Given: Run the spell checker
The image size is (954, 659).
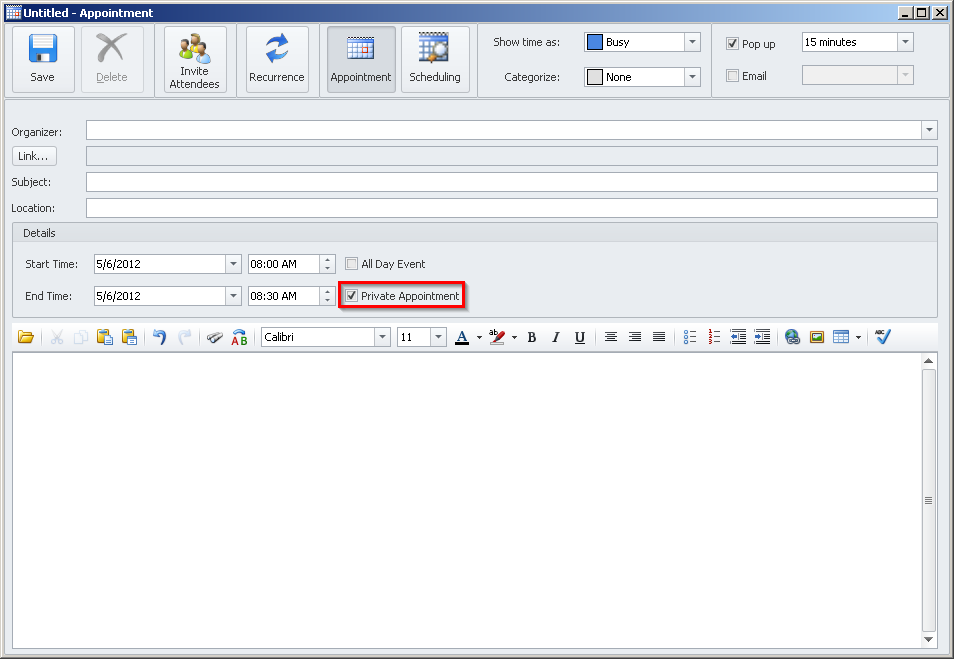Looking at the screenshot, I should [882, 337].
